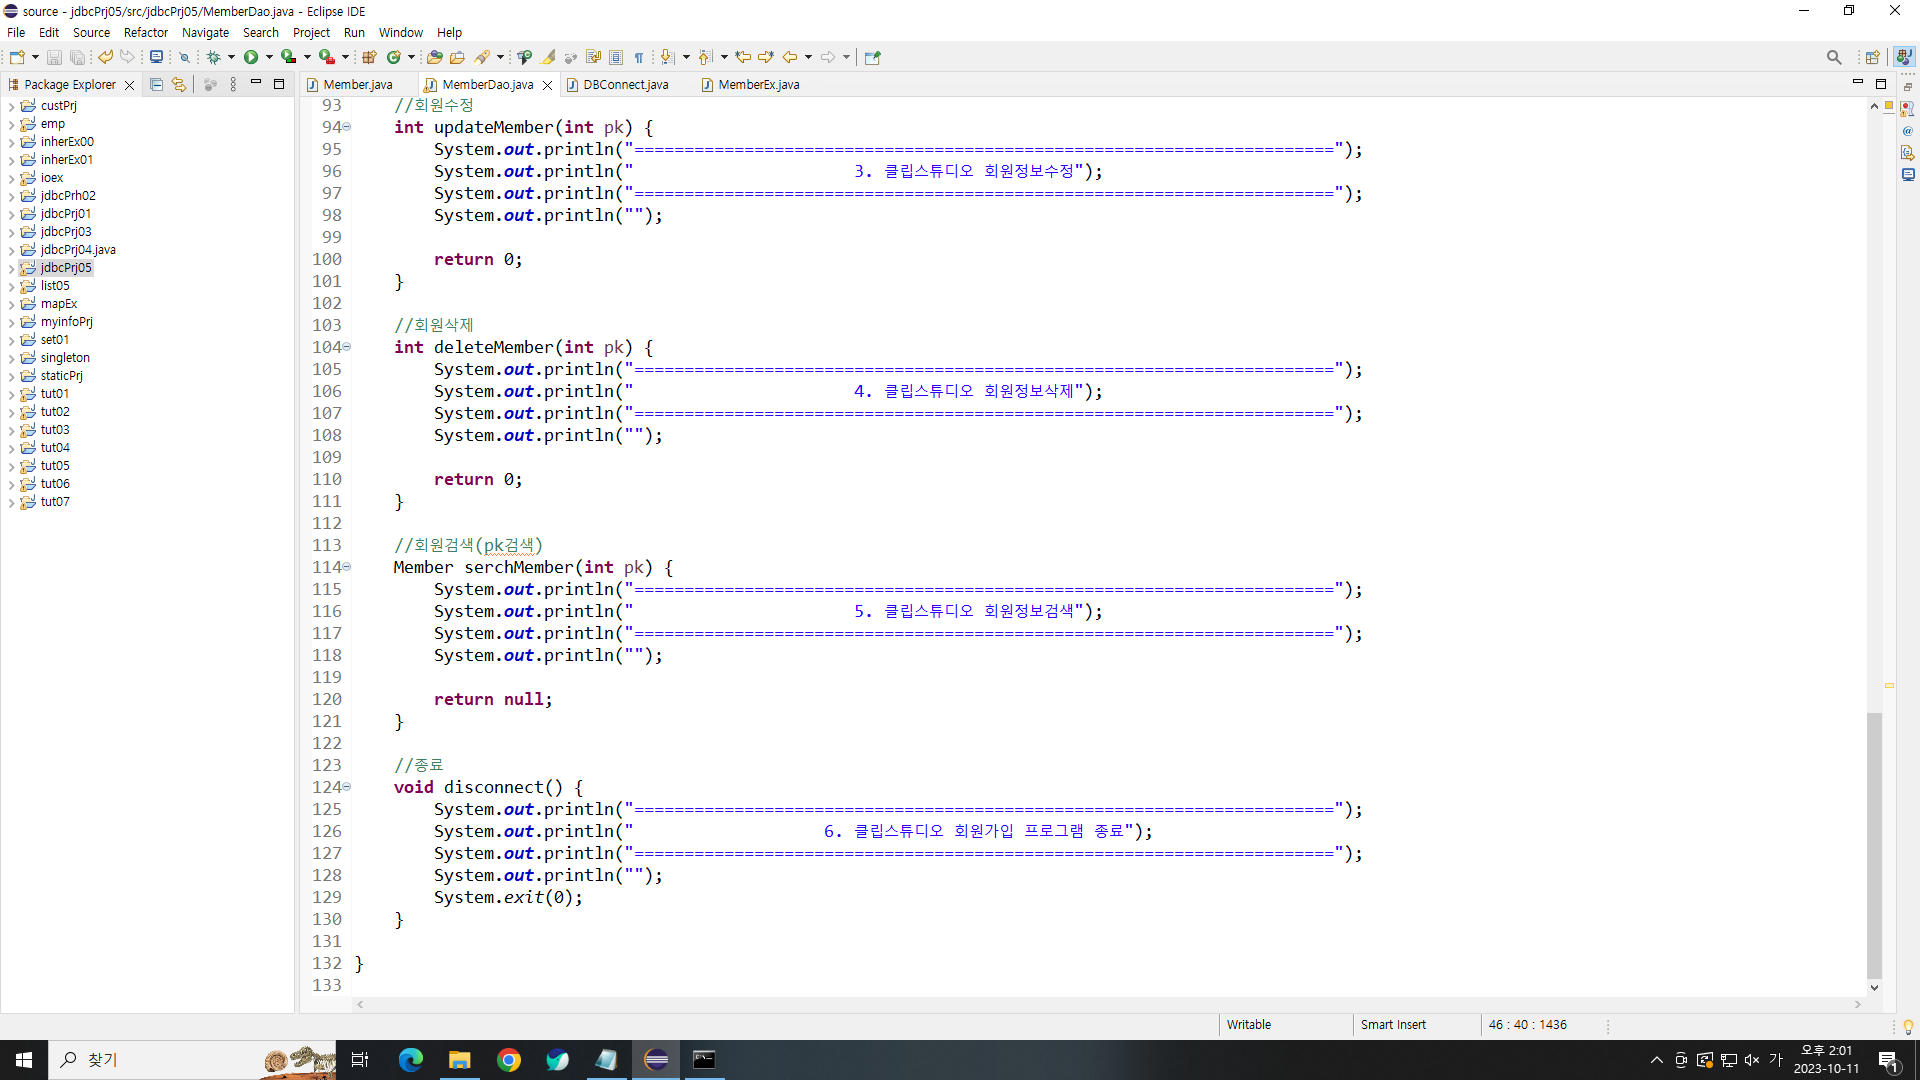The width and height of the screenshot is (1920, 1080).
Task: Expand the singleton project node
Action: click(11, 358)
